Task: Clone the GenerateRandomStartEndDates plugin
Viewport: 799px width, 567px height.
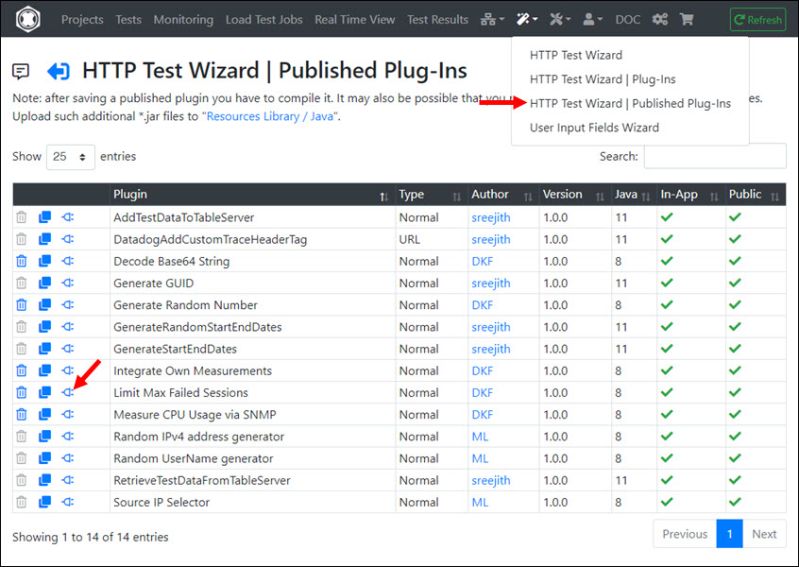Action: point(45,327)
